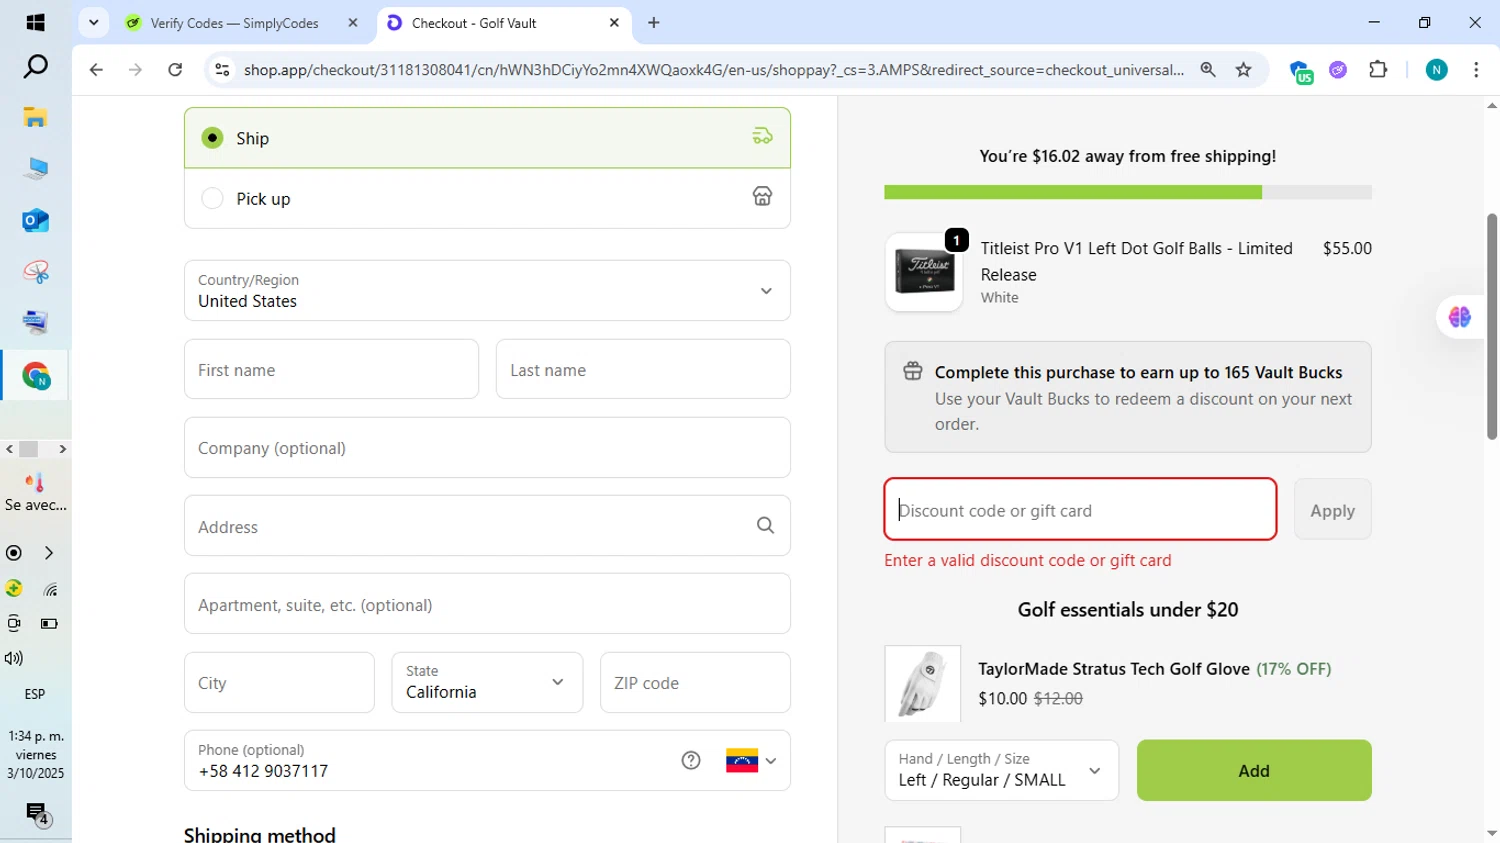Screen dimensions: 1500x843
Task: Open Snipping Tool from taskbar
Action: coord(35,271)
